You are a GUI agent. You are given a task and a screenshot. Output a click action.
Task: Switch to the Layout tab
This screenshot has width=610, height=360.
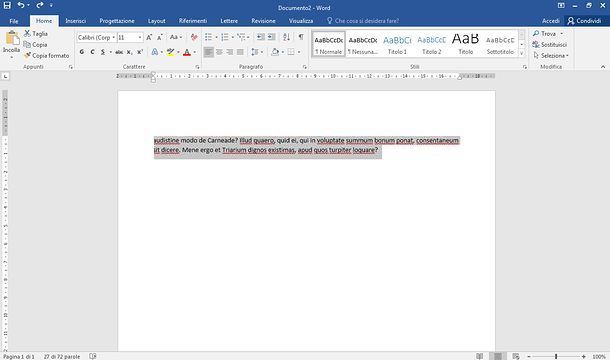coord(156,21)
